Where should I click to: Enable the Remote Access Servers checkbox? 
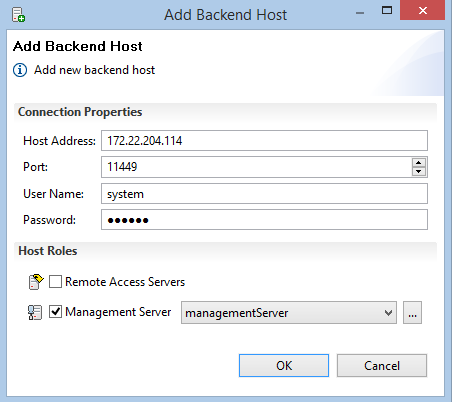tap(55, 282)
